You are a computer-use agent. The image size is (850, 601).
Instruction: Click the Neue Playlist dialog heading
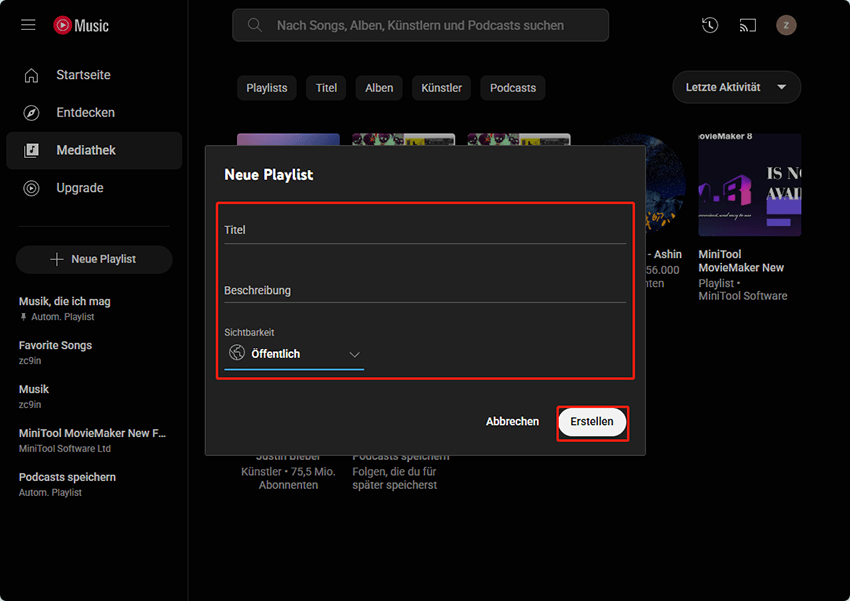point(269,175)
